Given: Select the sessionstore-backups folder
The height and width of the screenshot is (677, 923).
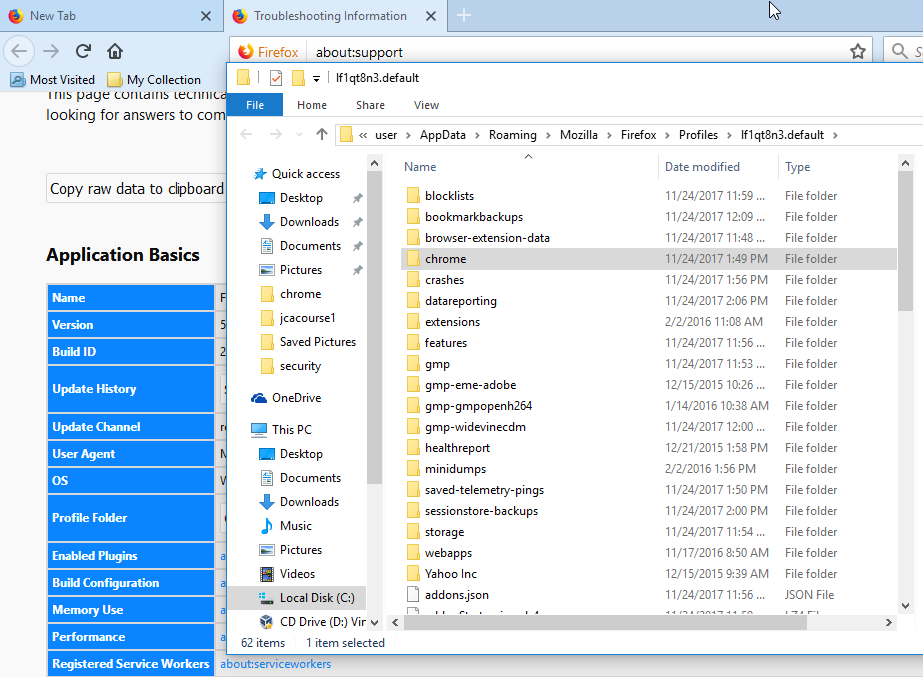Looking at the screenshot, I should [482, 511].
